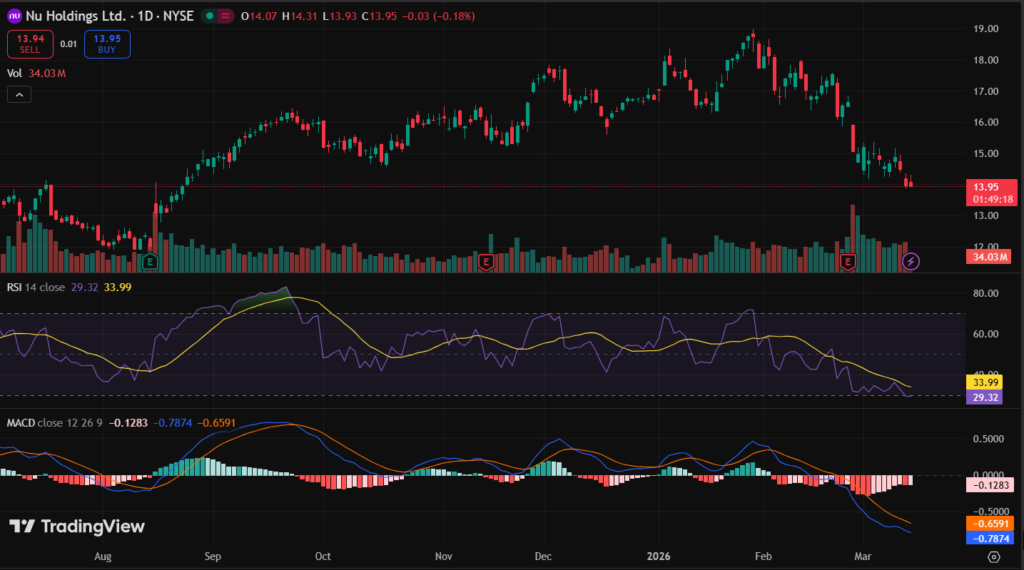
Task: Click the green market status dot
Action: pos(208,16)
